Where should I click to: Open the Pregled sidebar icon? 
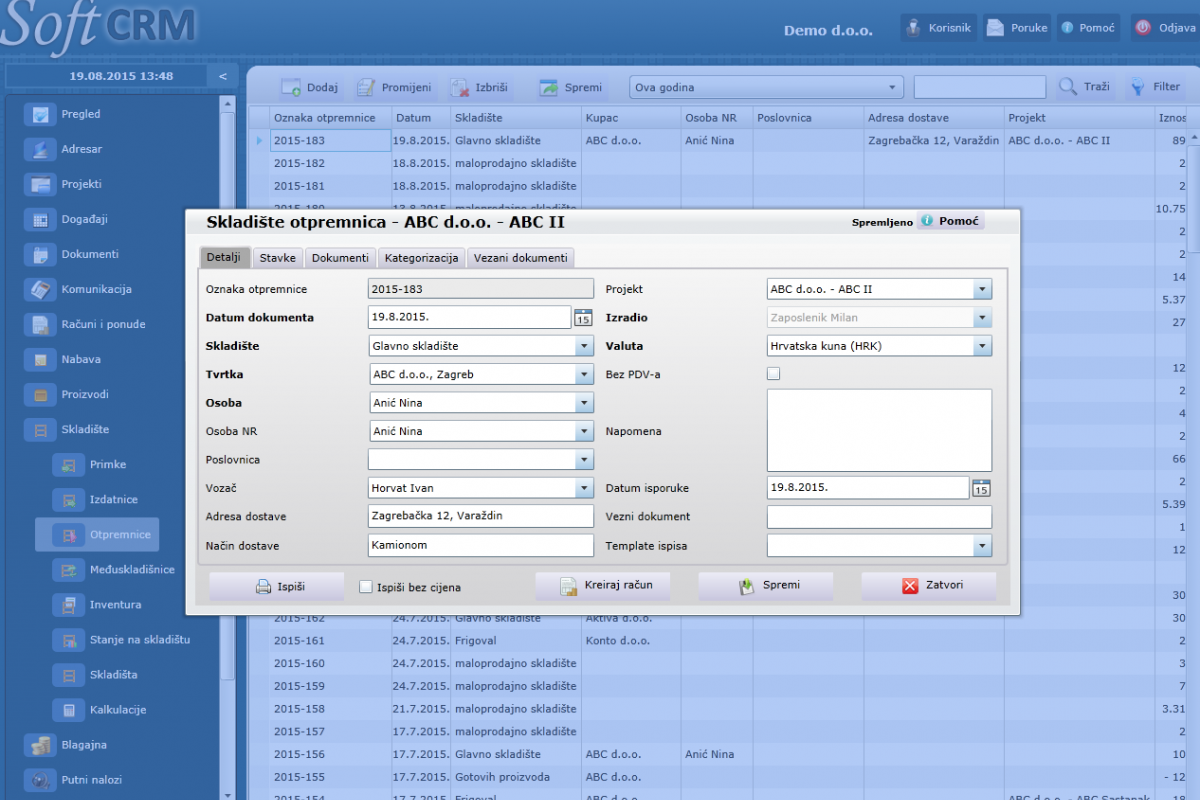[40, 114]
